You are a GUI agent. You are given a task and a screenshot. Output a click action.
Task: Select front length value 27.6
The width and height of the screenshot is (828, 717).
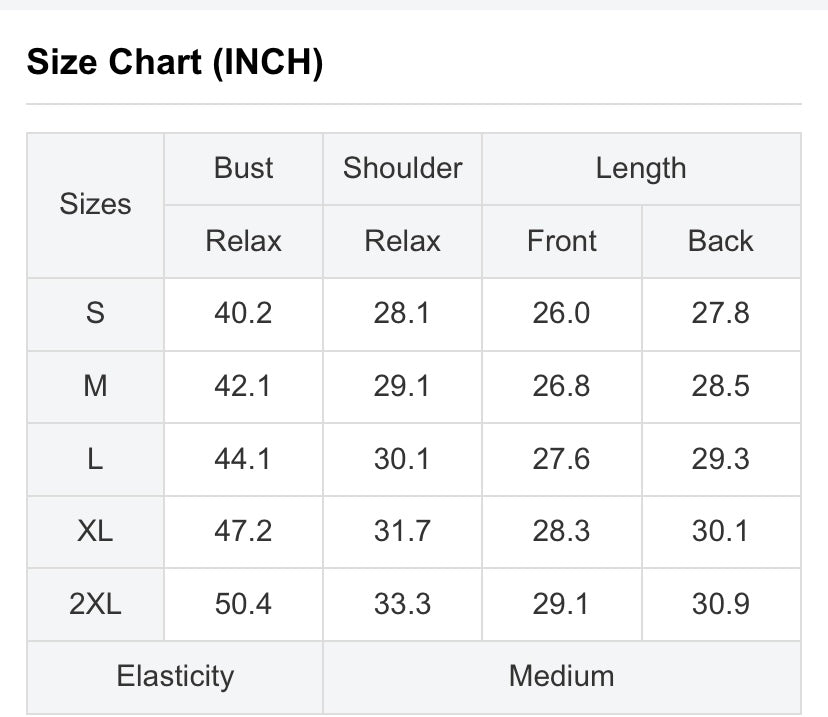click(562, 459)
